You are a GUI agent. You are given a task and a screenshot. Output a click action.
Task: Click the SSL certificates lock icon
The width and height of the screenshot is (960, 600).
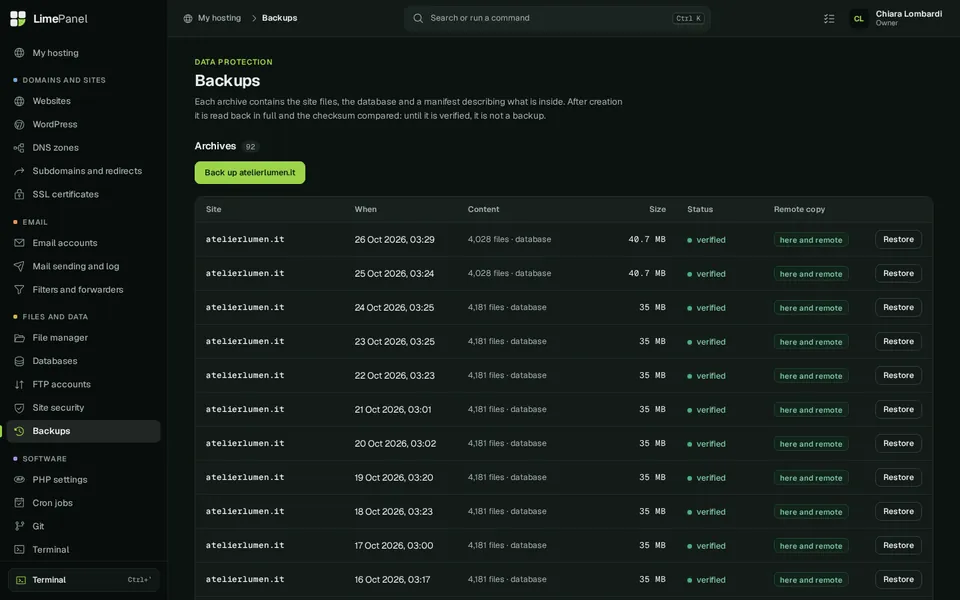(20, 194)
